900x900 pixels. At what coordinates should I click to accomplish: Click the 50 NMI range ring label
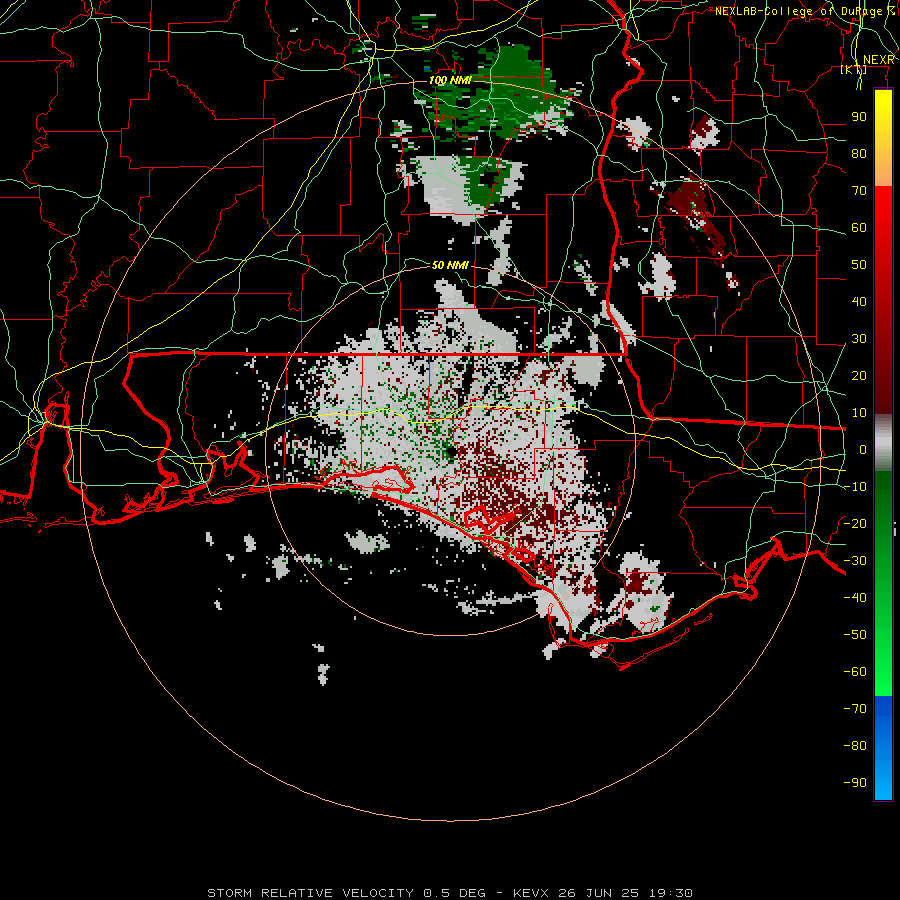tap(450, 265)
